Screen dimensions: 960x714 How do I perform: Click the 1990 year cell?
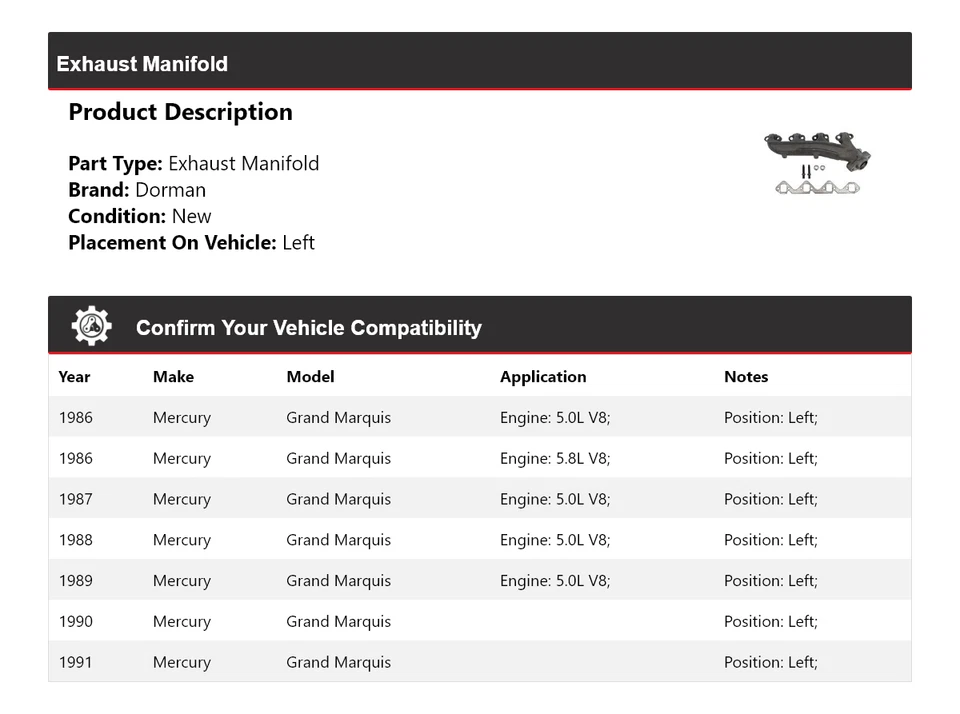point(75,621)
